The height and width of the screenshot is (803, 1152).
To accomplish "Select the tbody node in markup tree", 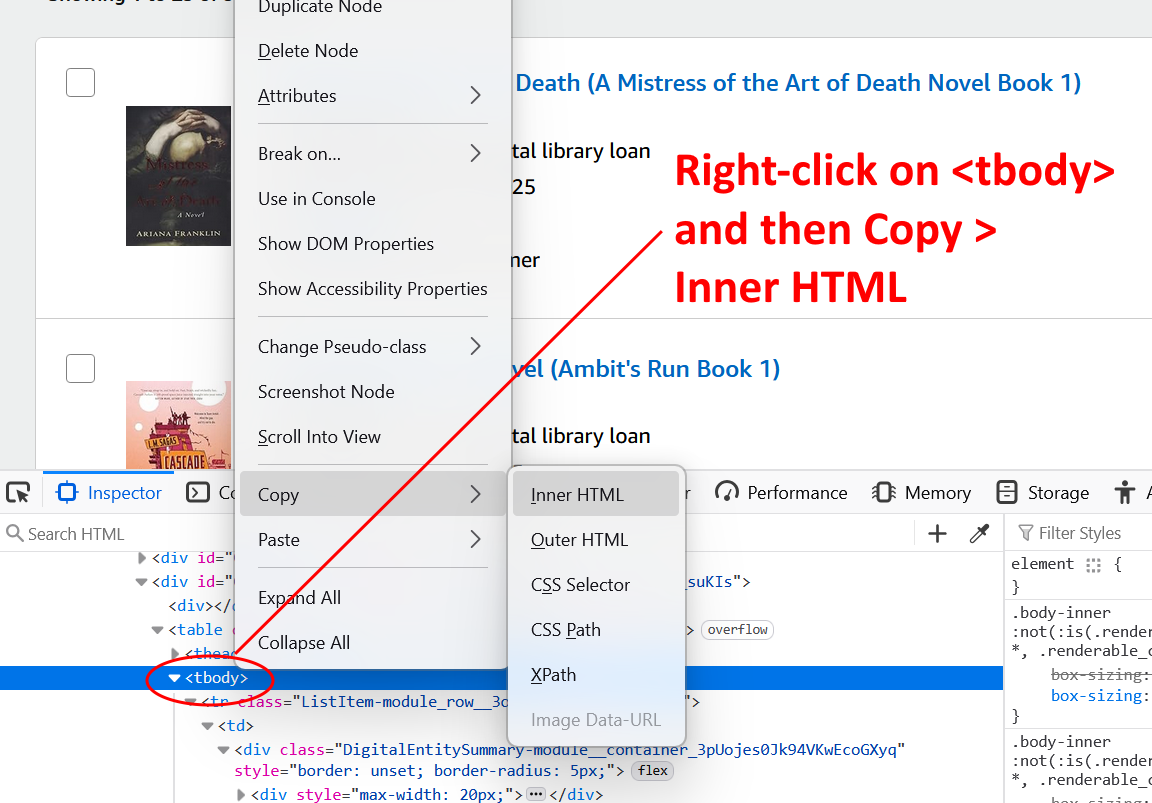I will 216,677.
